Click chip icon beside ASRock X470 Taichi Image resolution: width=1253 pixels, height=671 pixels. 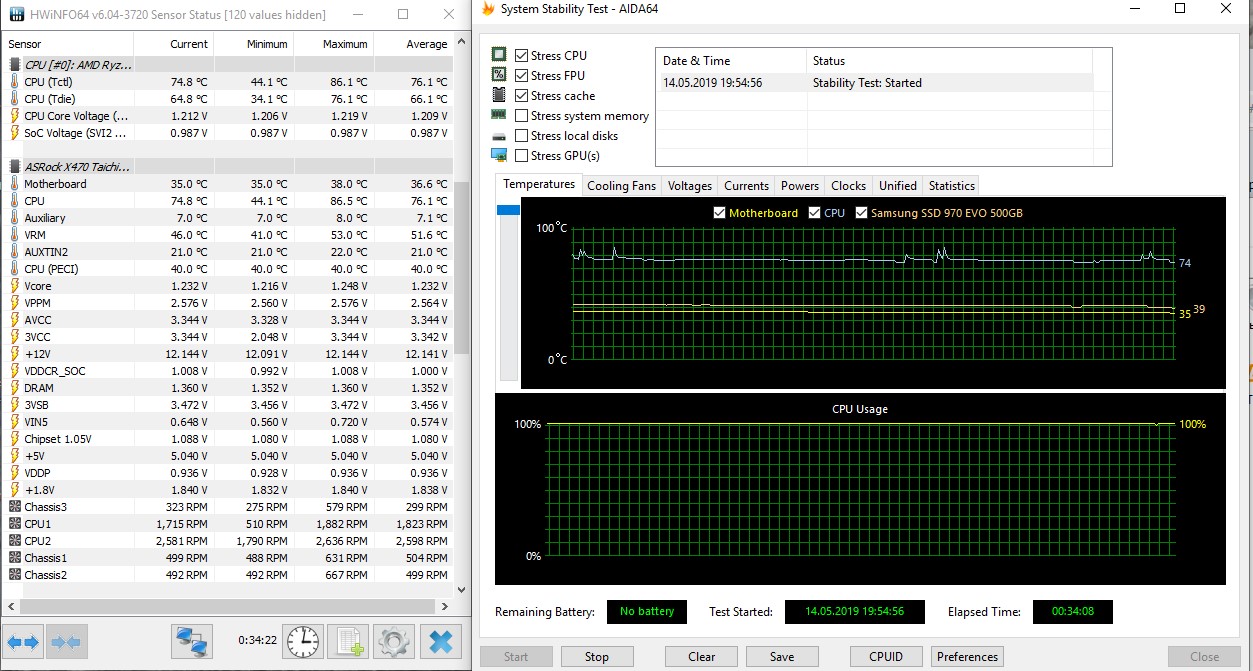coord(15,166)
